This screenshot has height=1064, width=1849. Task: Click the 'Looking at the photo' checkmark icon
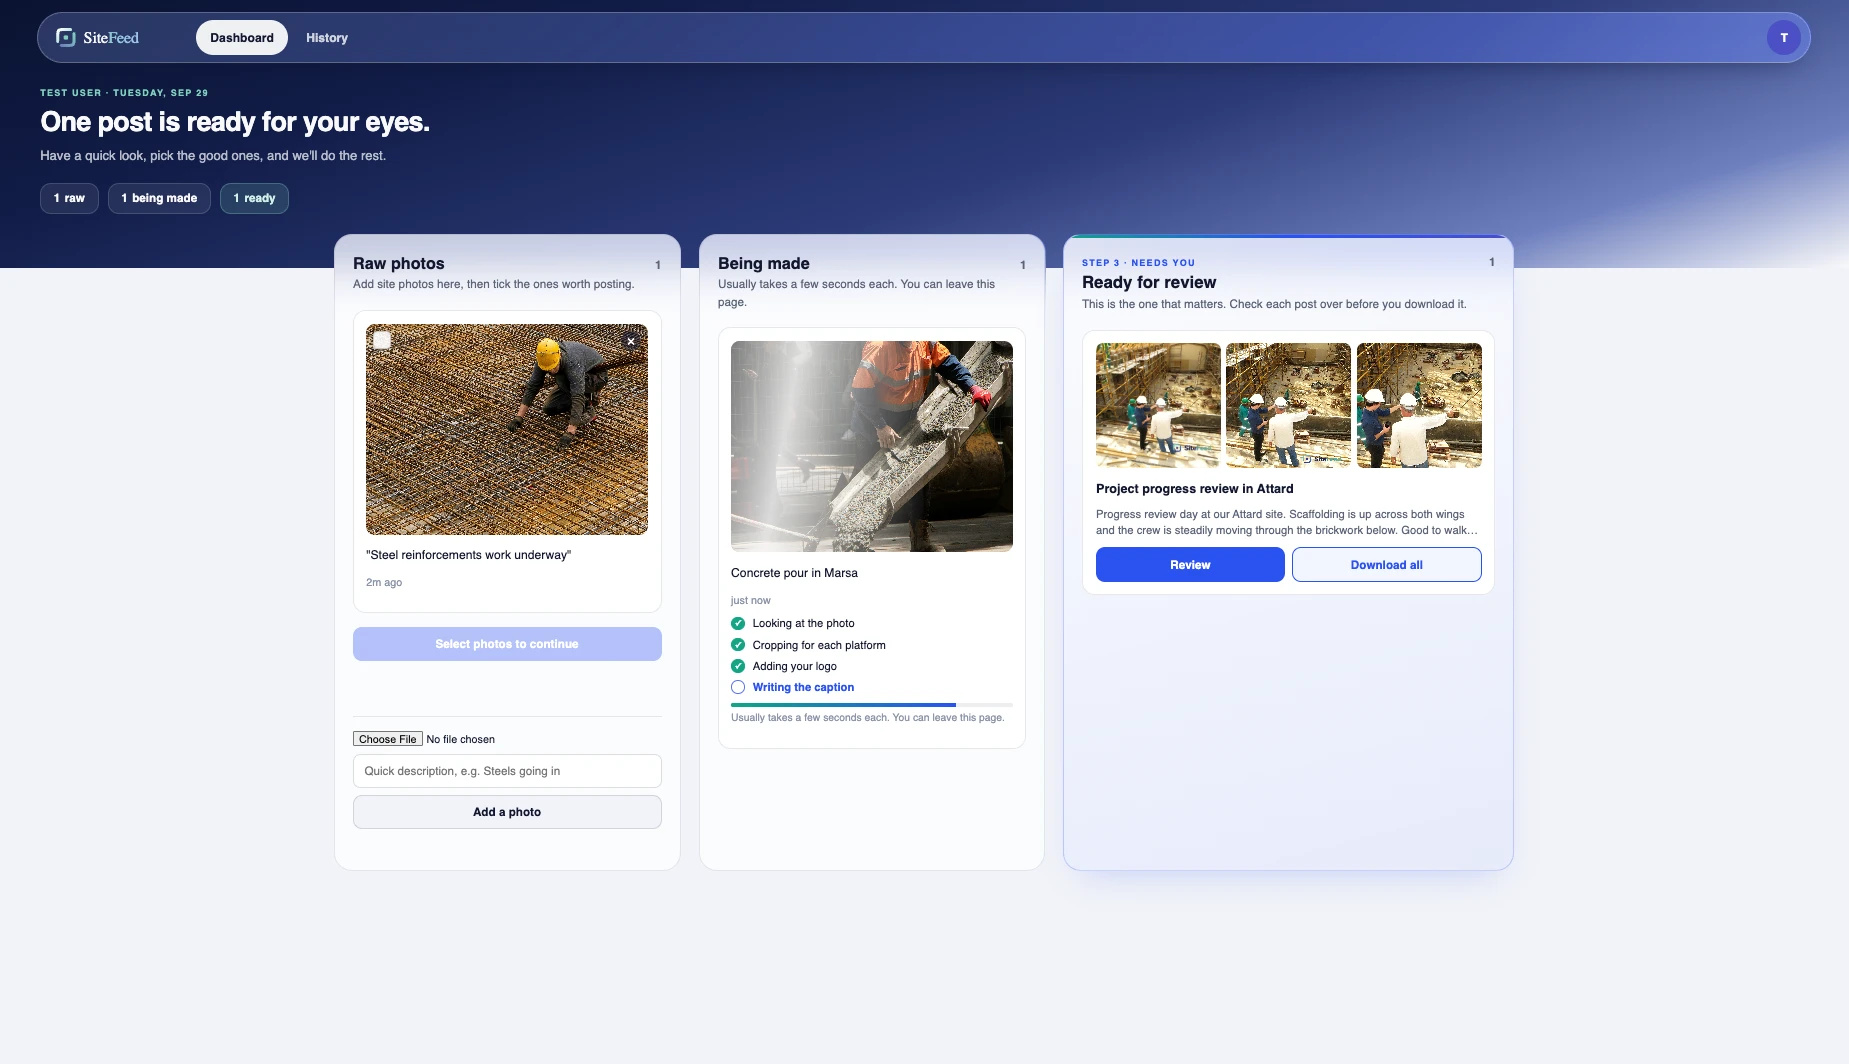(738, 623)
